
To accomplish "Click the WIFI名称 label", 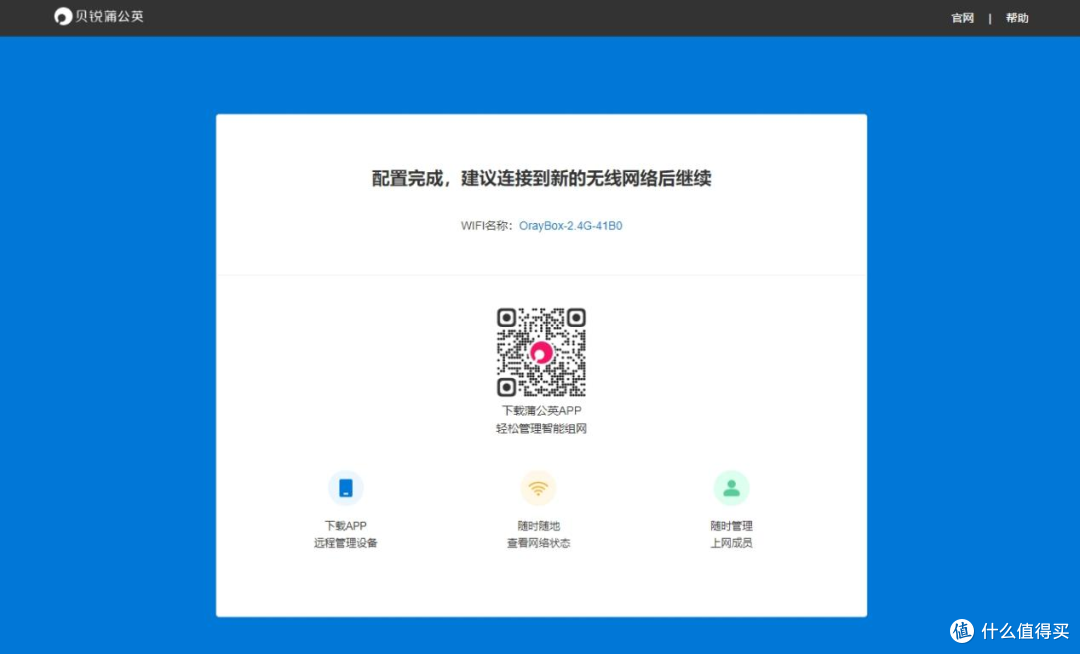I will click(486, 226).
